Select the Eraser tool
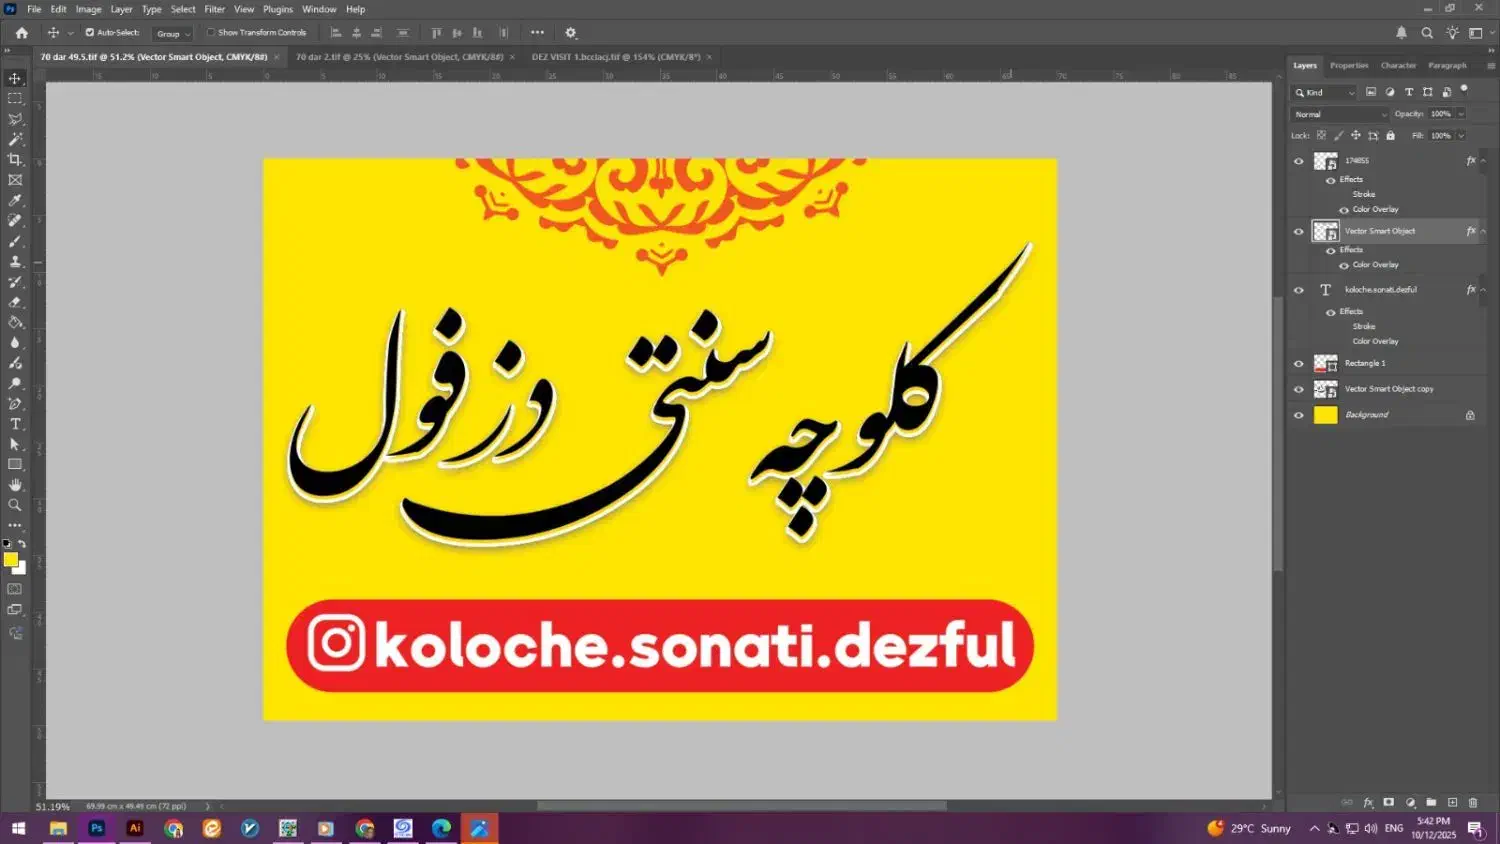 tap(15, 302)
